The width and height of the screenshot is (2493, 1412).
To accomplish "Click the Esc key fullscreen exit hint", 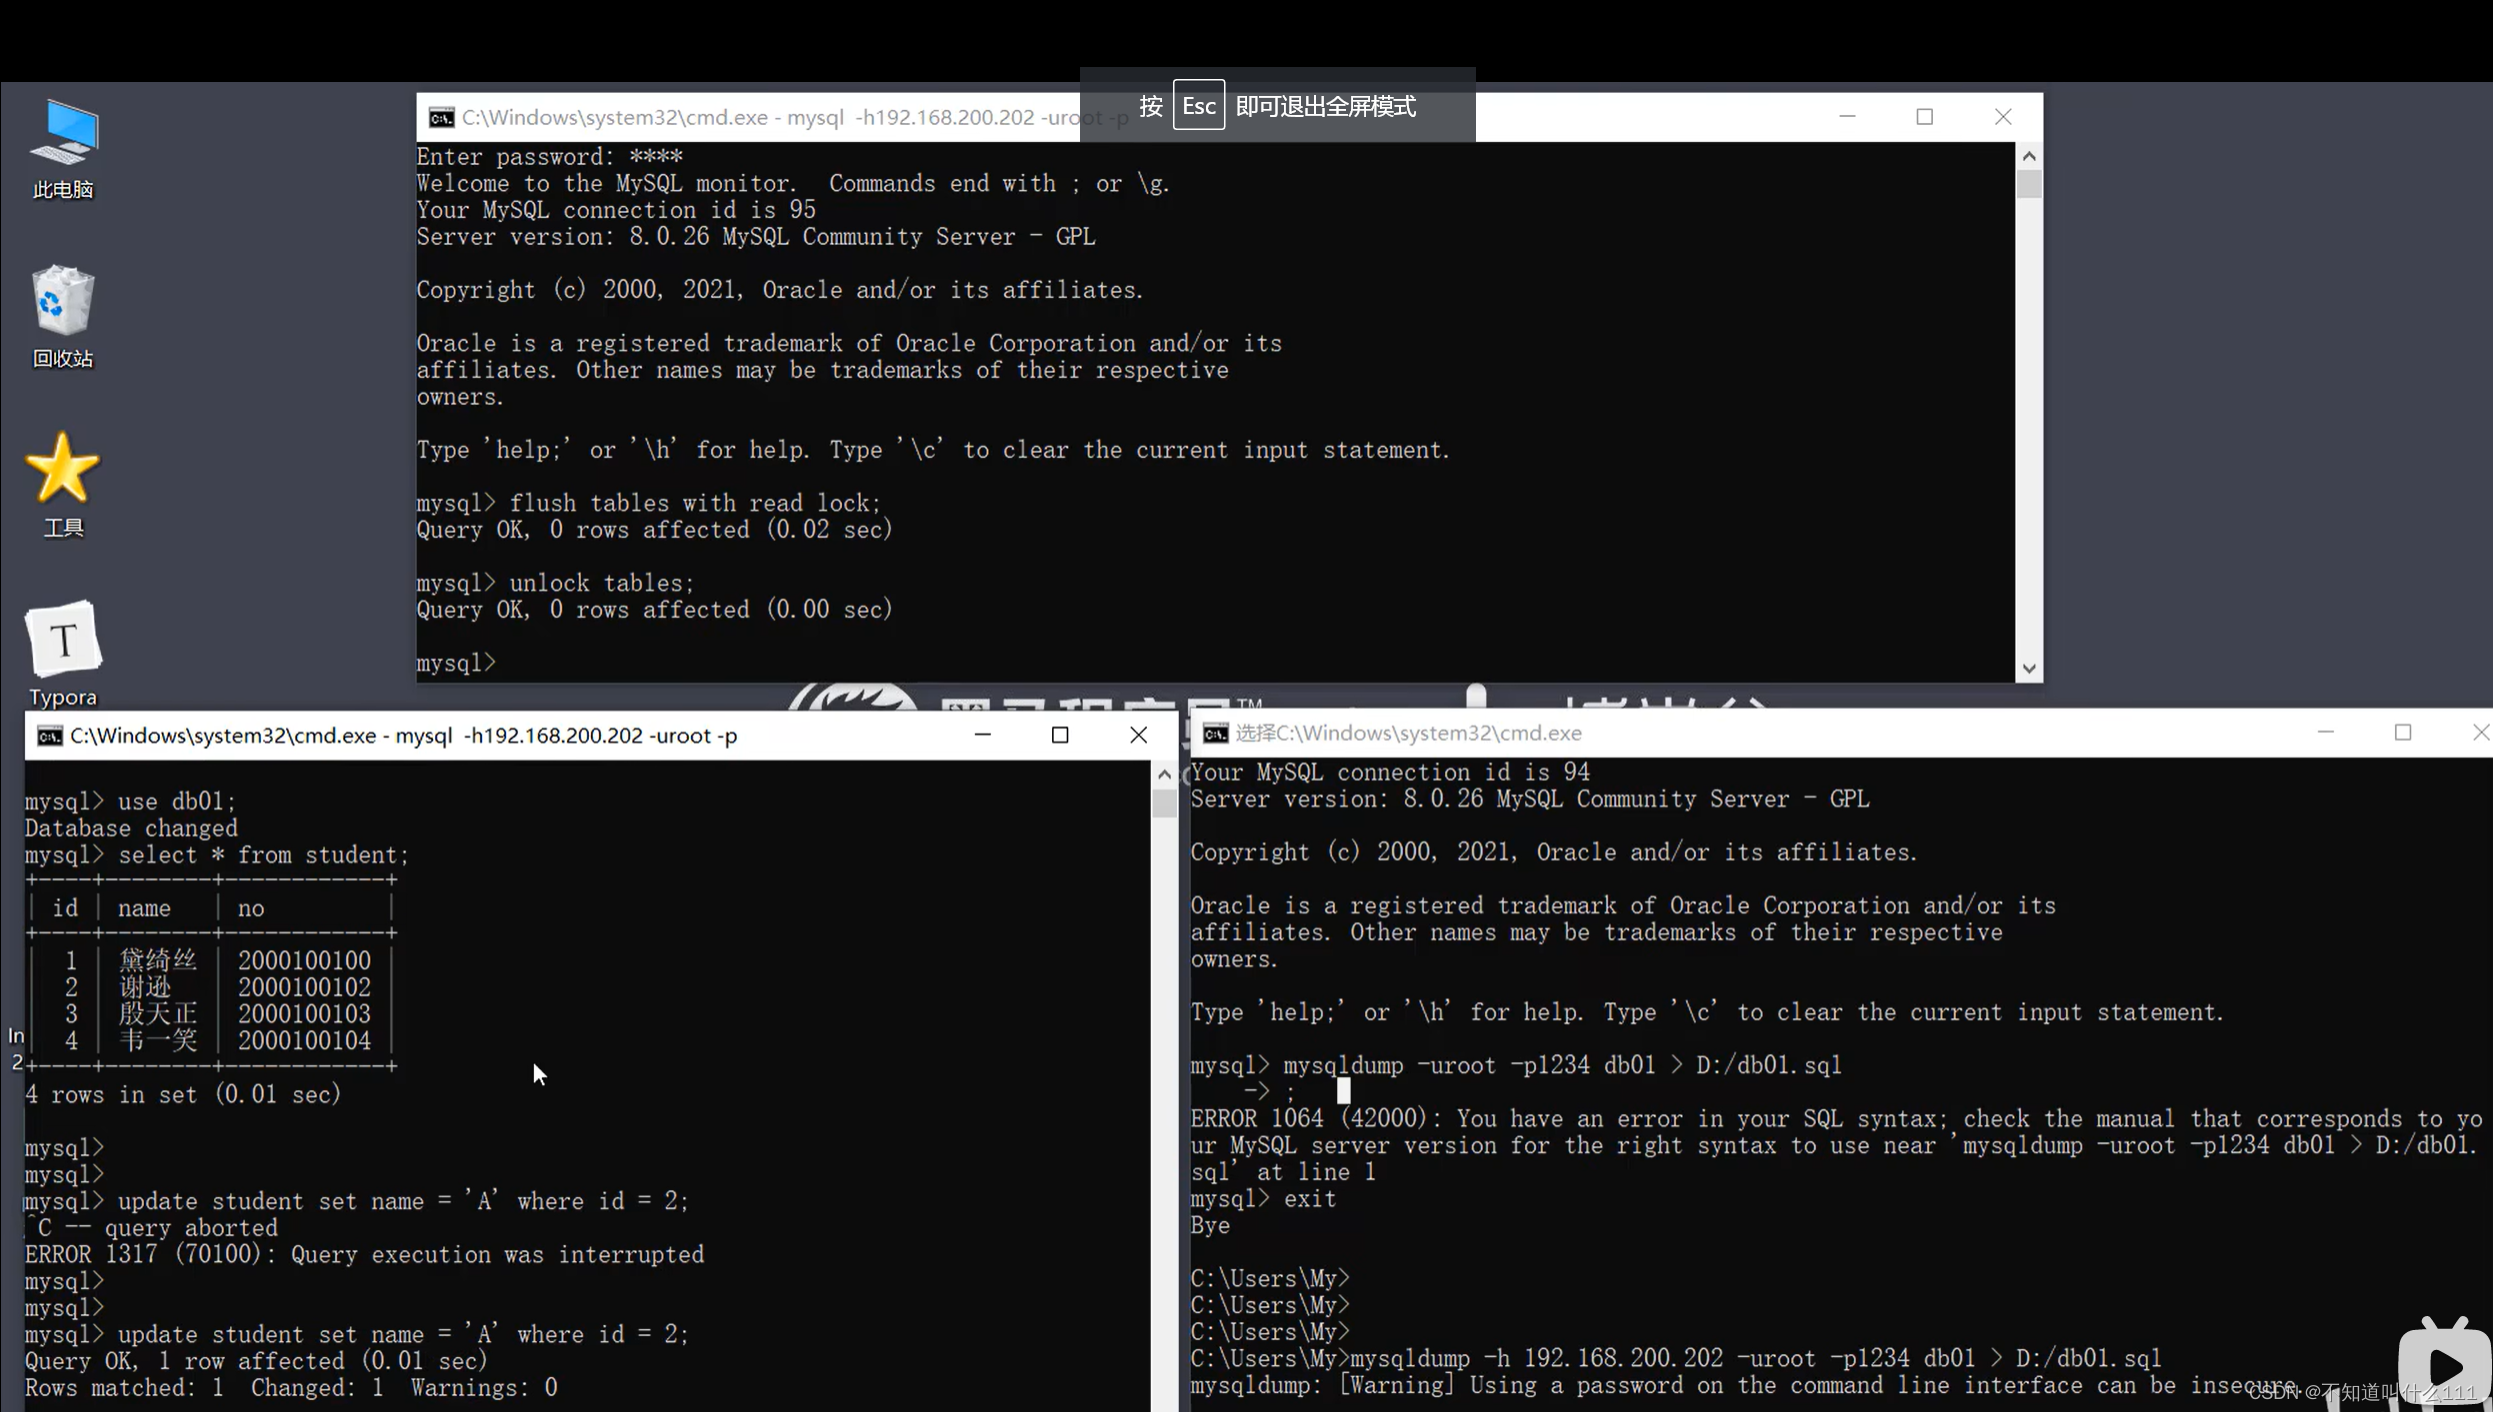I will 1198,106.
